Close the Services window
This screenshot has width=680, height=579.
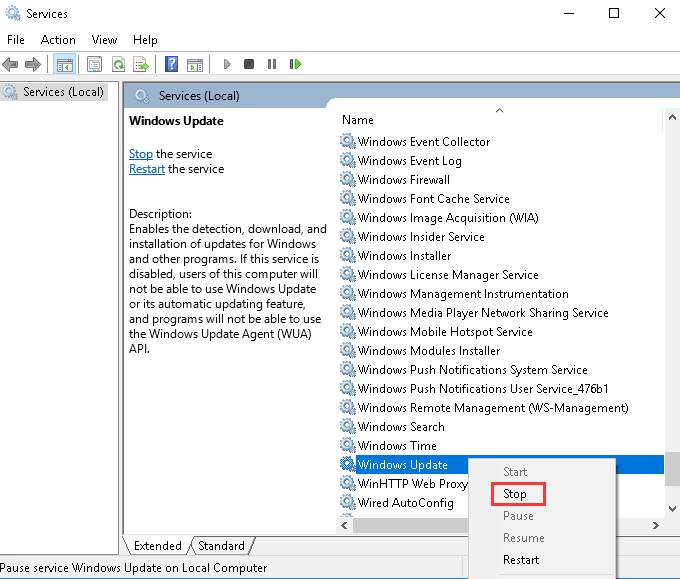click(x=660, y=13)
